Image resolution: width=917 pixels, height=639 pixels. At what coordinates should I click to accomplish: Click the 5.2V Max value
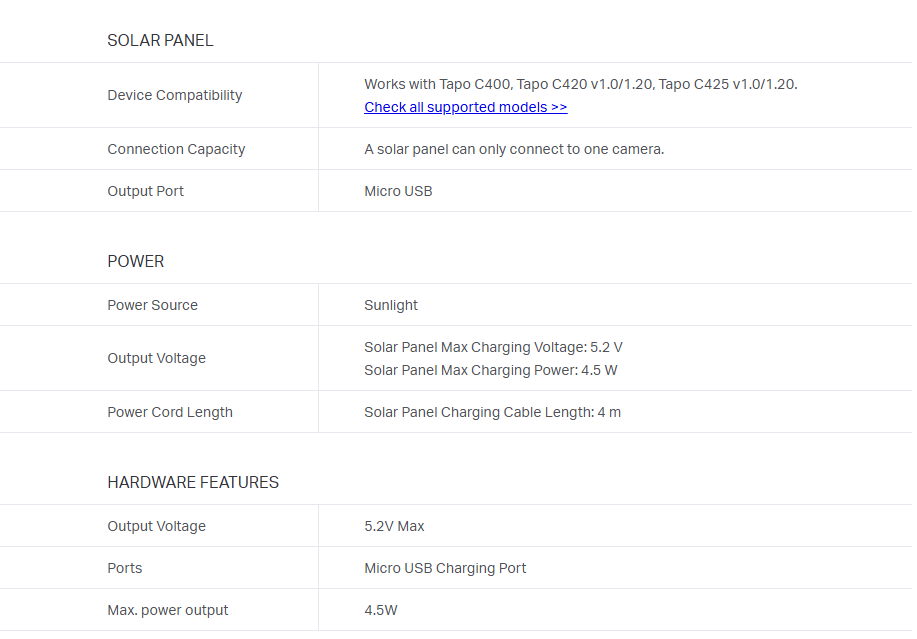[394, 526]
